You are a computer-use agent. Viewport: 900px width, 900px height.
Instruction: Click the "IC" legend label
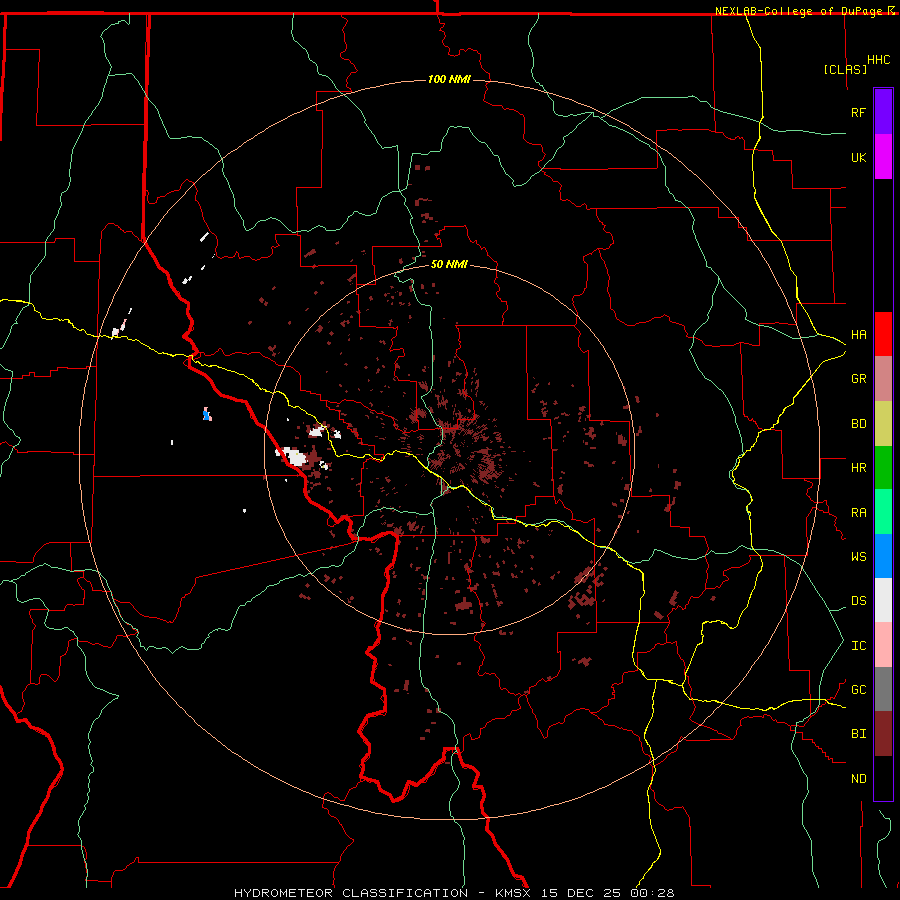click(859, 646)
